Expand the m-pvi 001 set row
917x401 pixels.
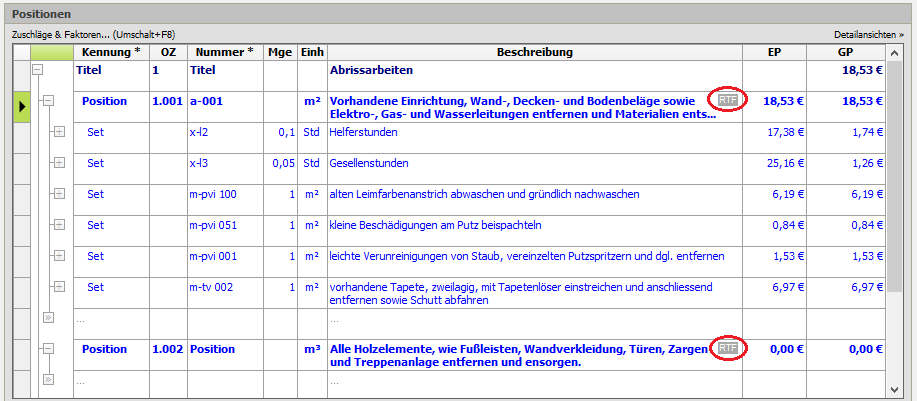[59, 255]
